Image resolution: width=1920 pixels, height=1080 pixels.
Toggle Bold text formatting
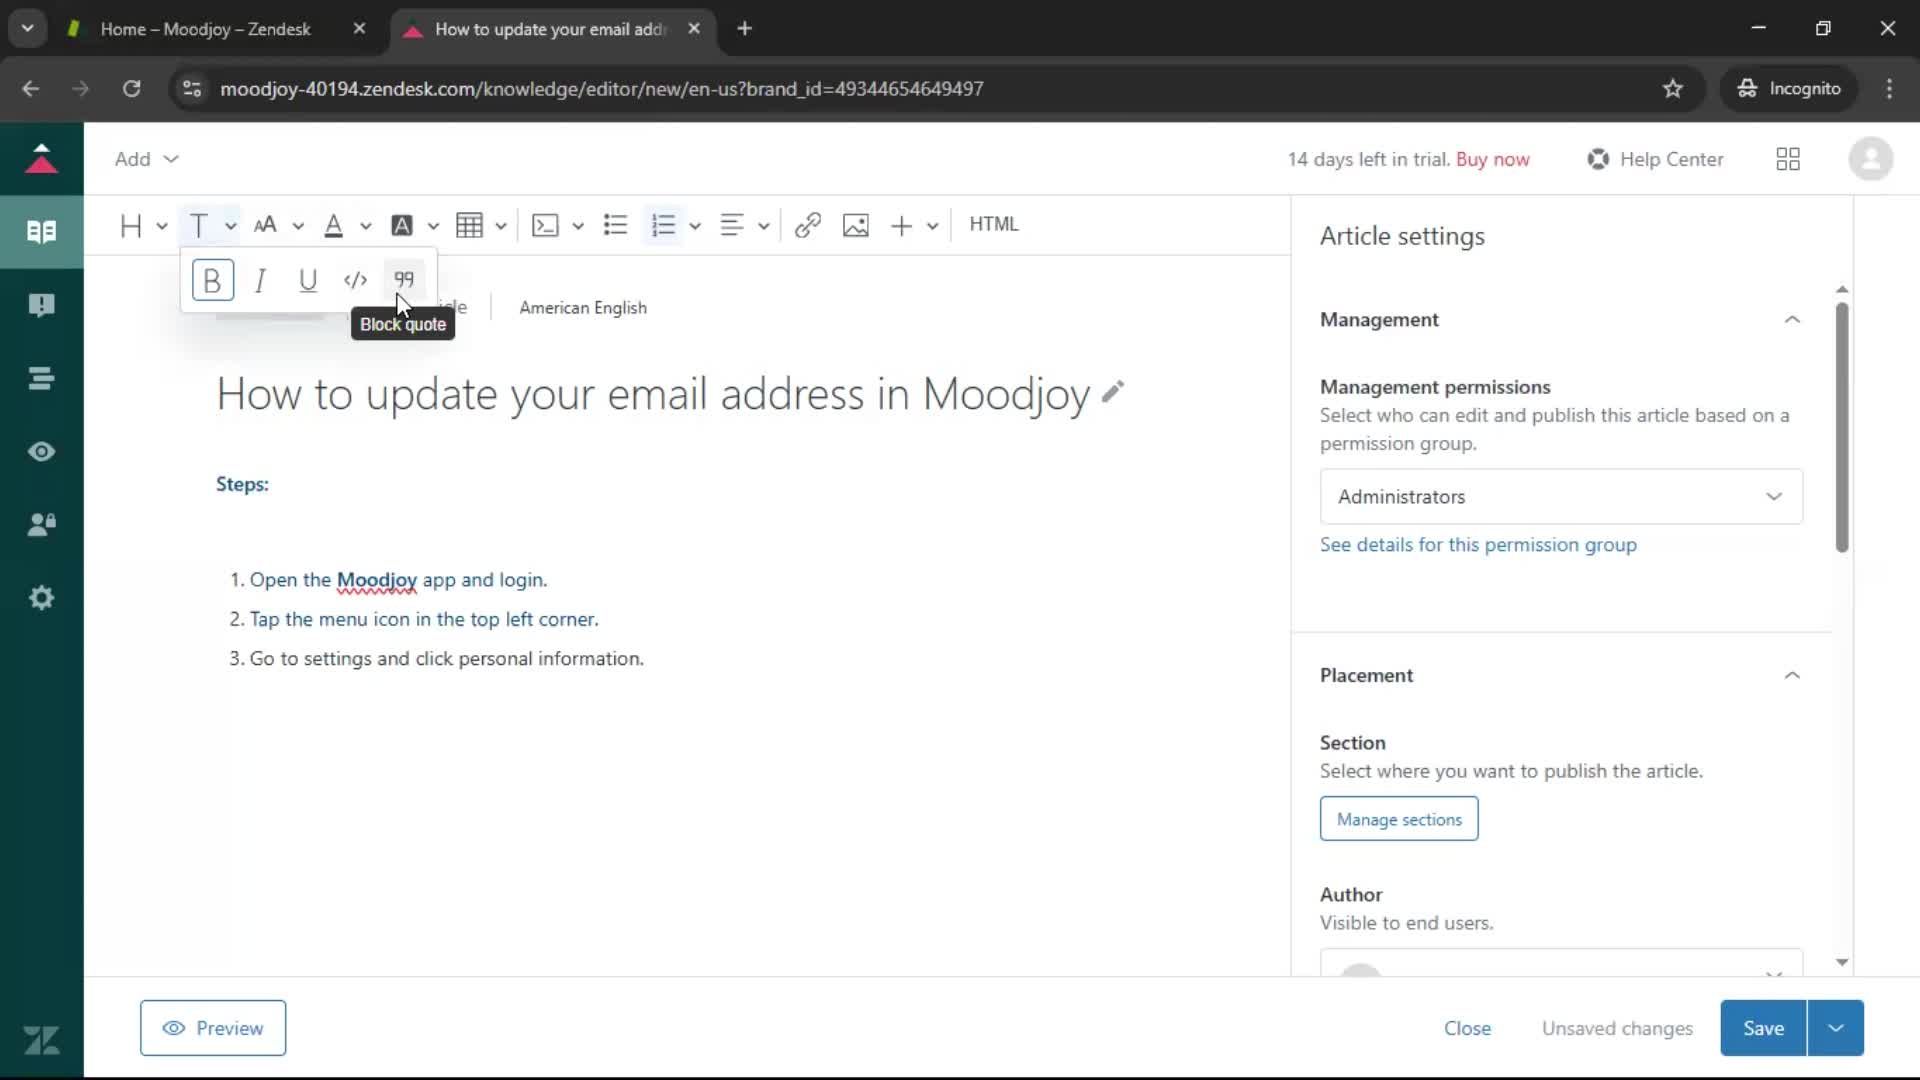click(x=212, y=281)
